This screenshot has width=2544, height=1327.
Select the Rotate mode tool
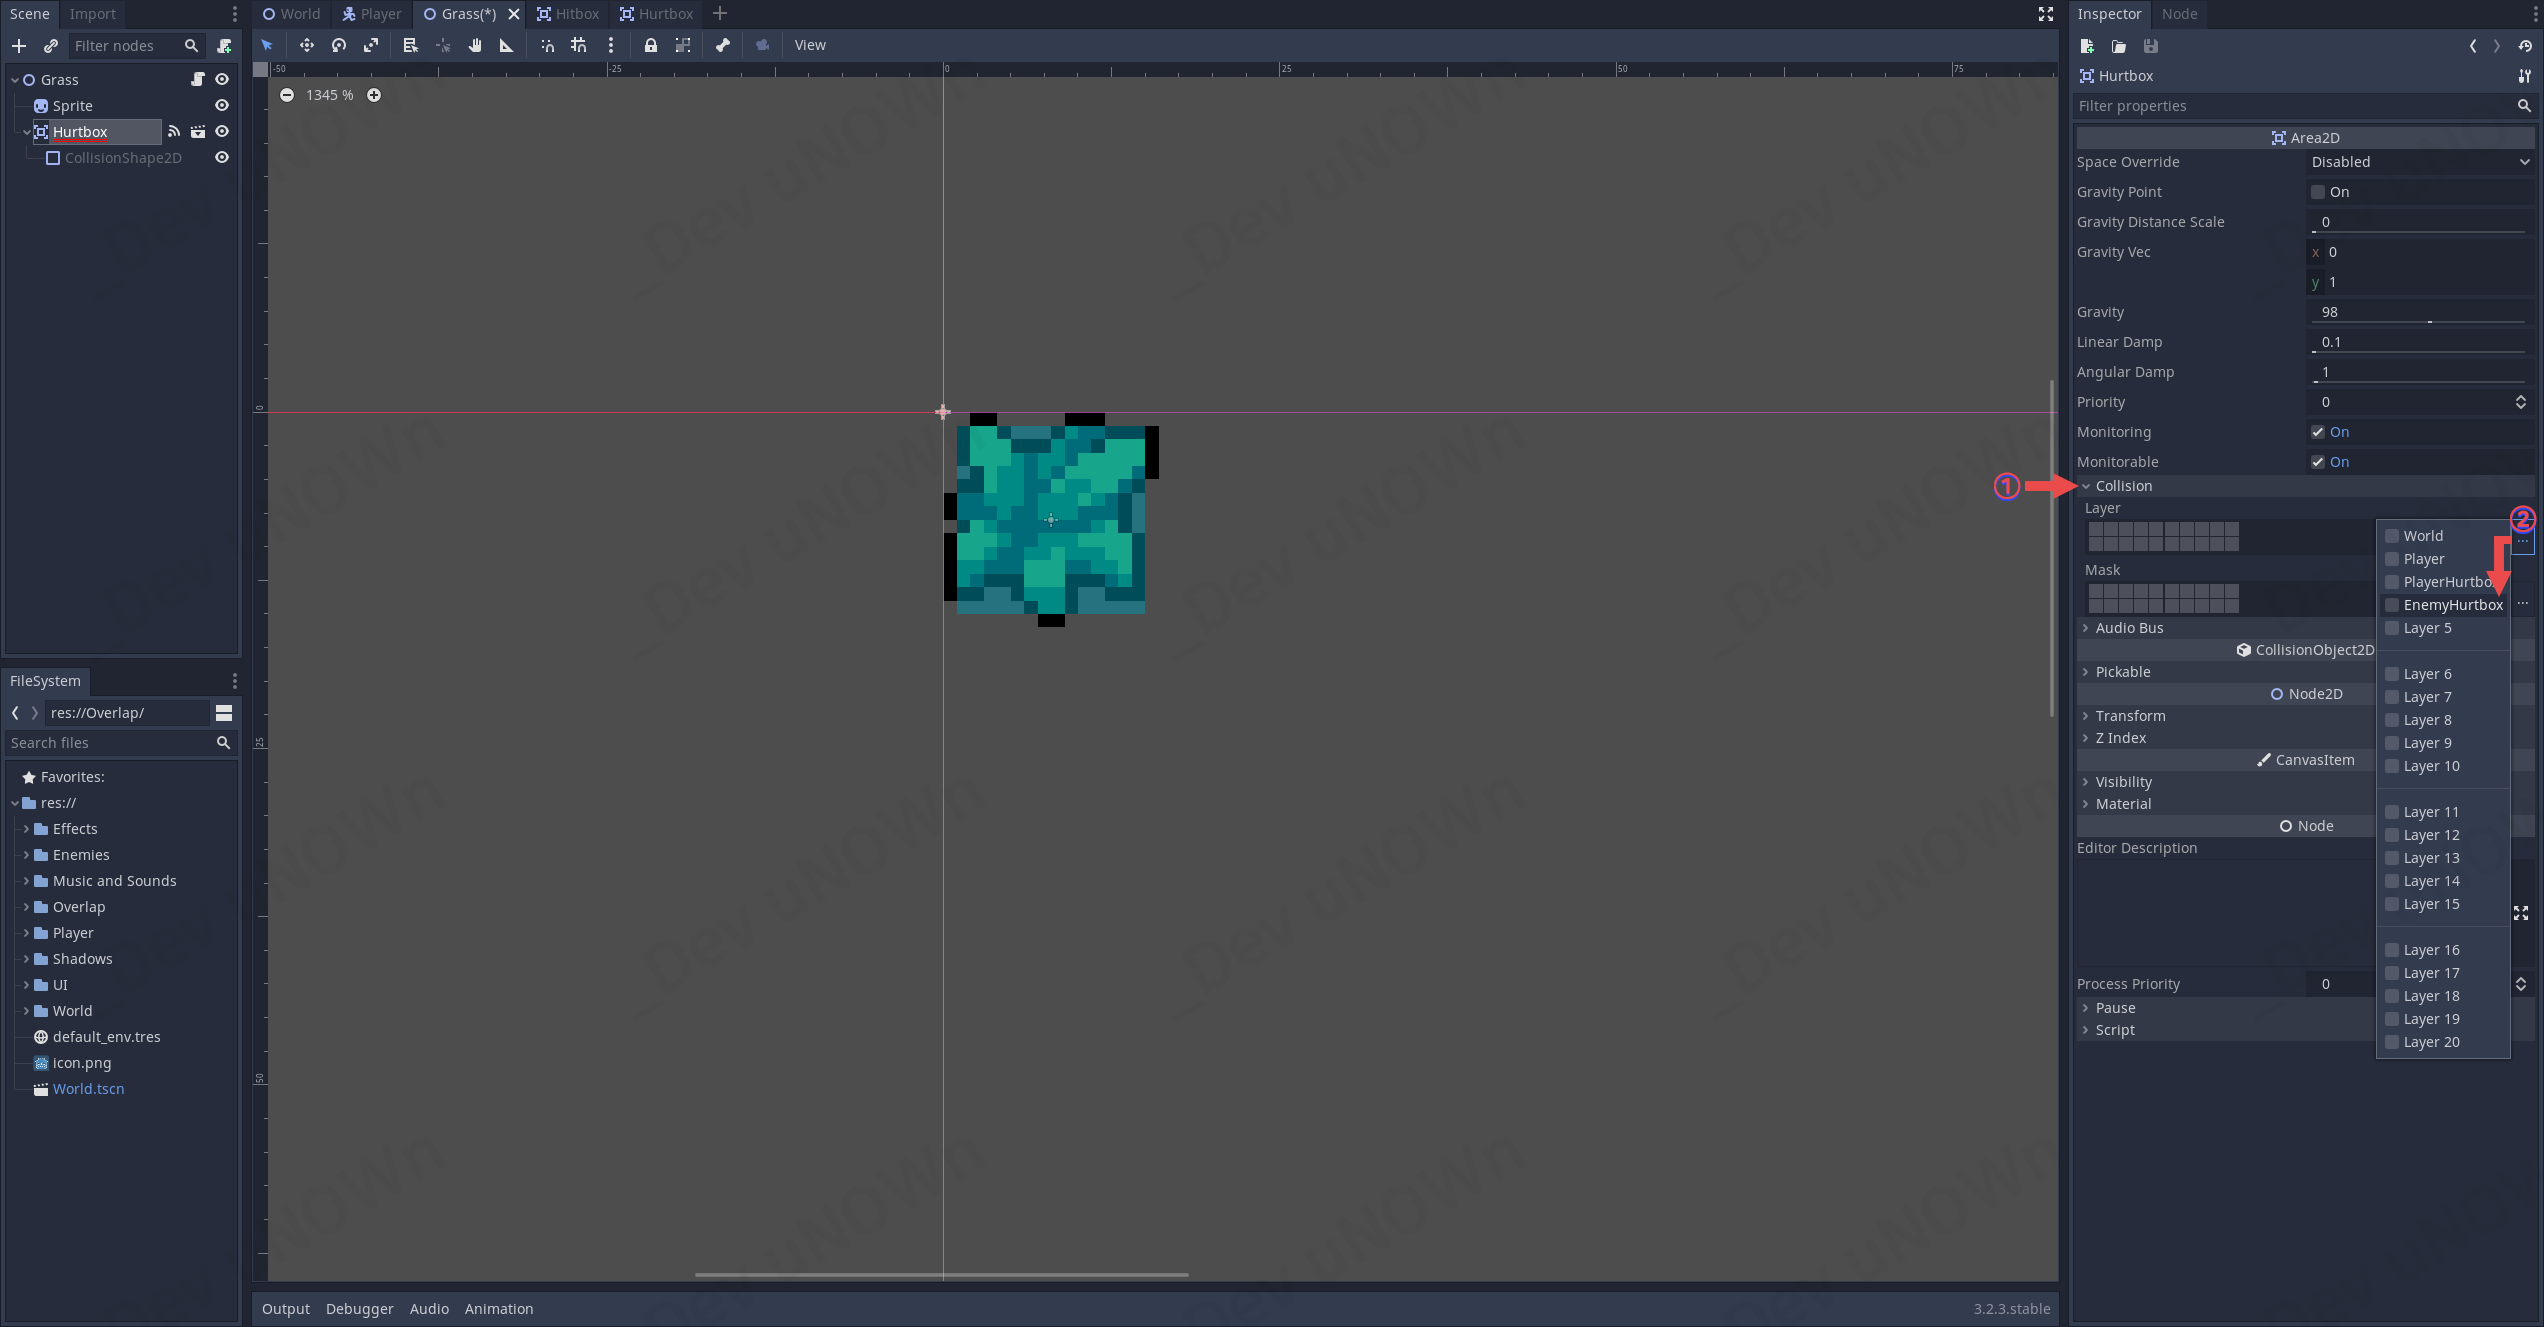[338, 45]
